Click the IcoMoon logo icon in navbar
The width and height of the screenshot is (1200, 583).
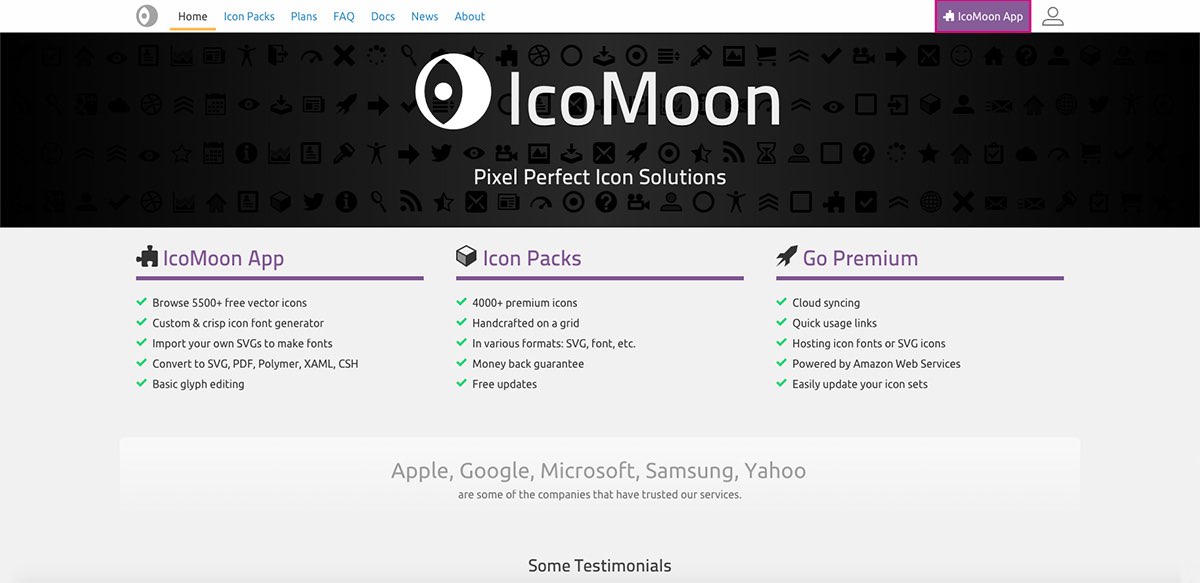[147, 16]
